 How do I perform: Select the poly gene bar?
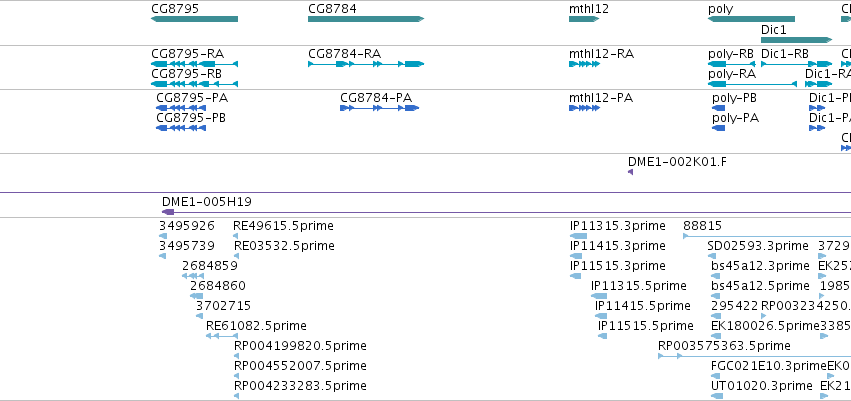[x=751, y=19]
